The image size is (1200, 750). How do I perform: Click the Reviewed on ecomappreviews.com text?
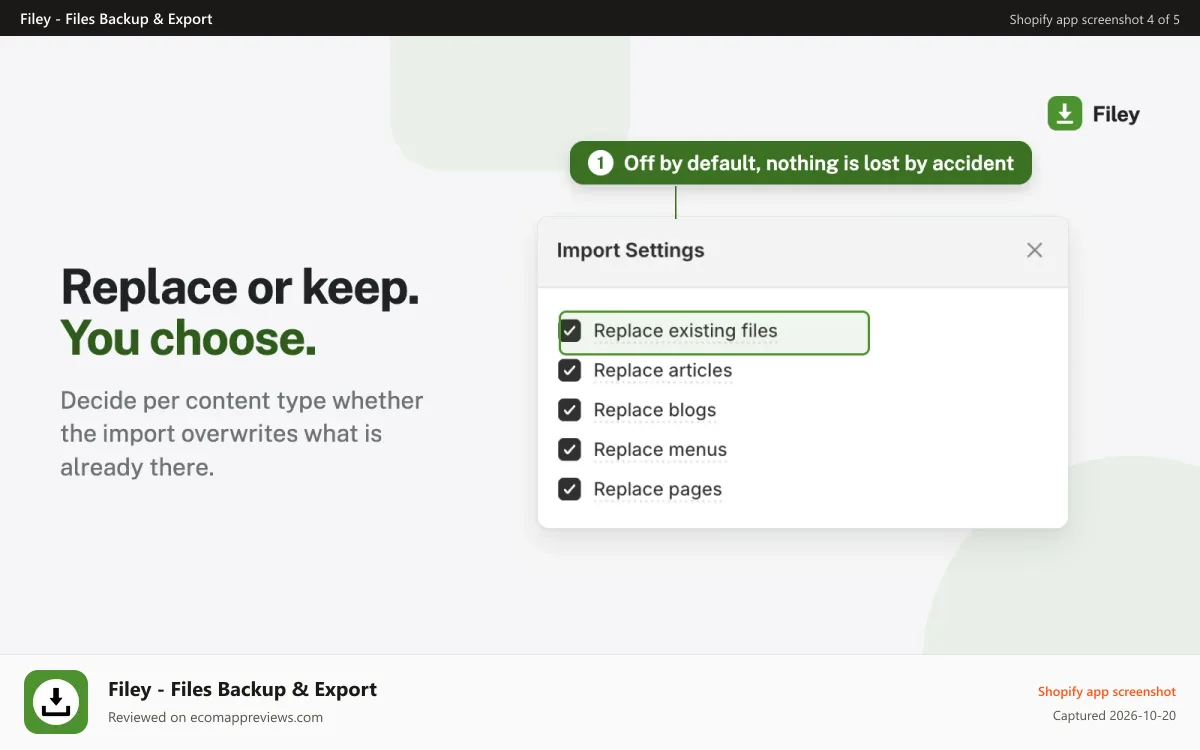215,717
